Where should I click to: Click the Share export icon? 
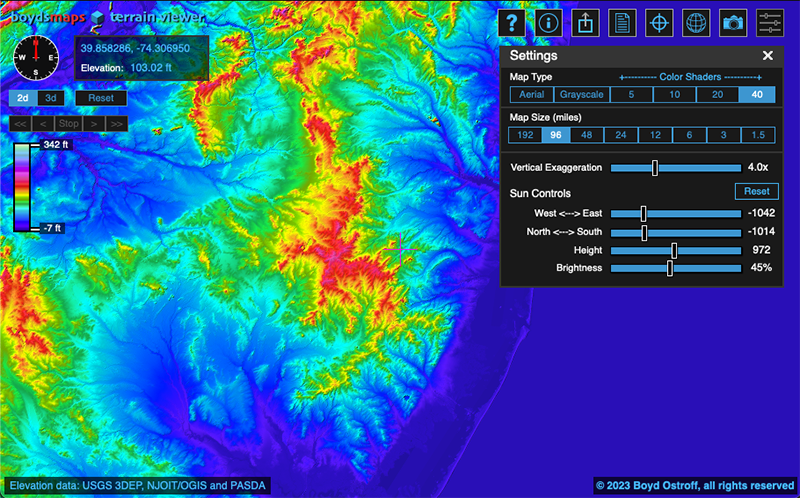585,22
